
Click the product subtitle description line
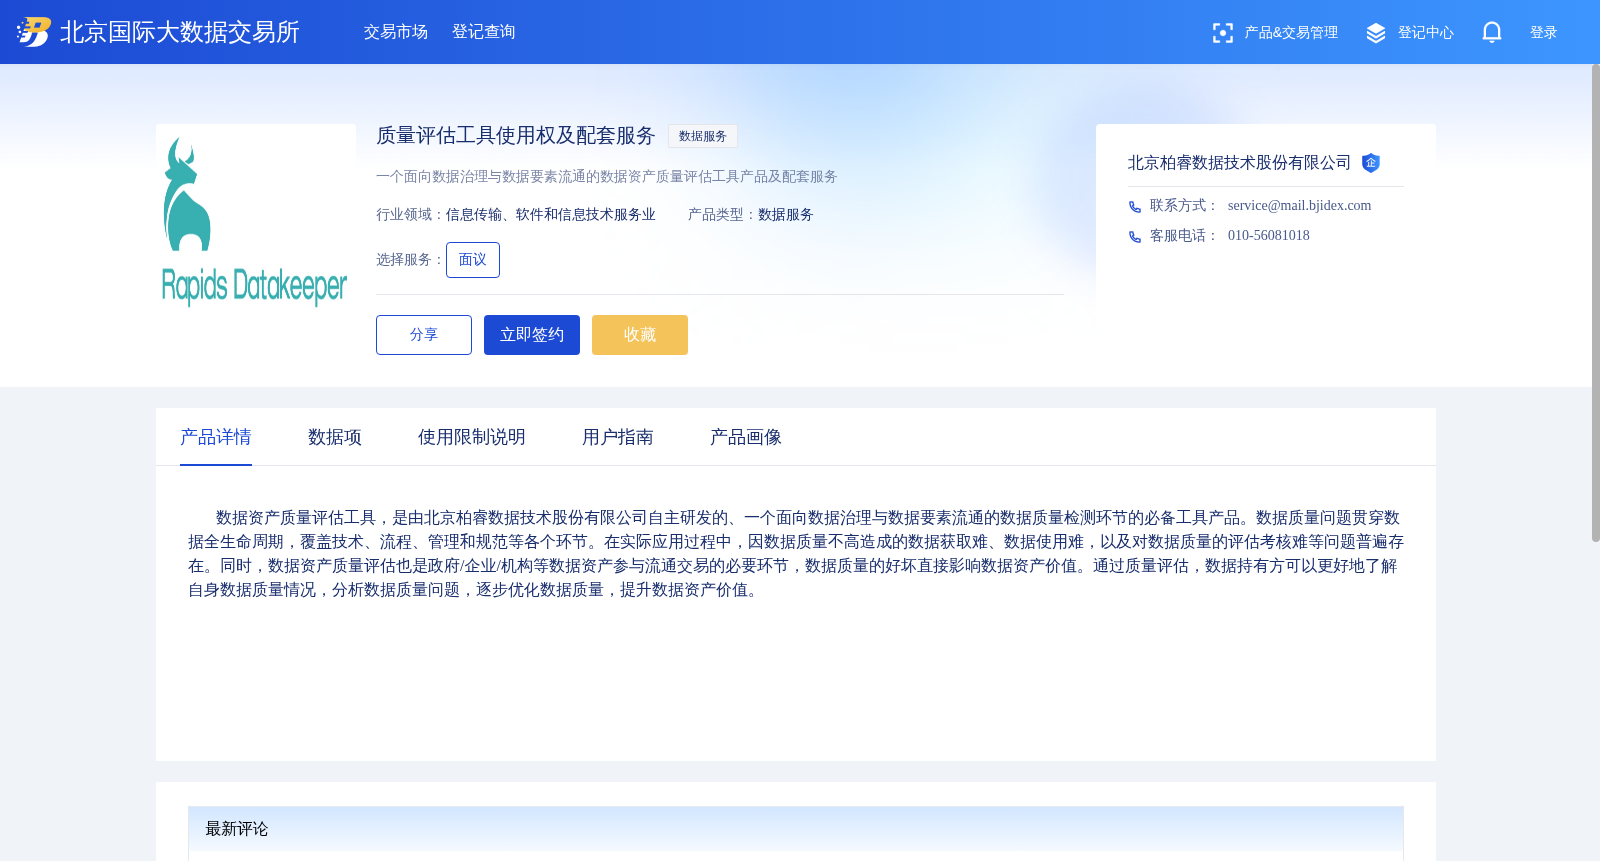[607, 177]
